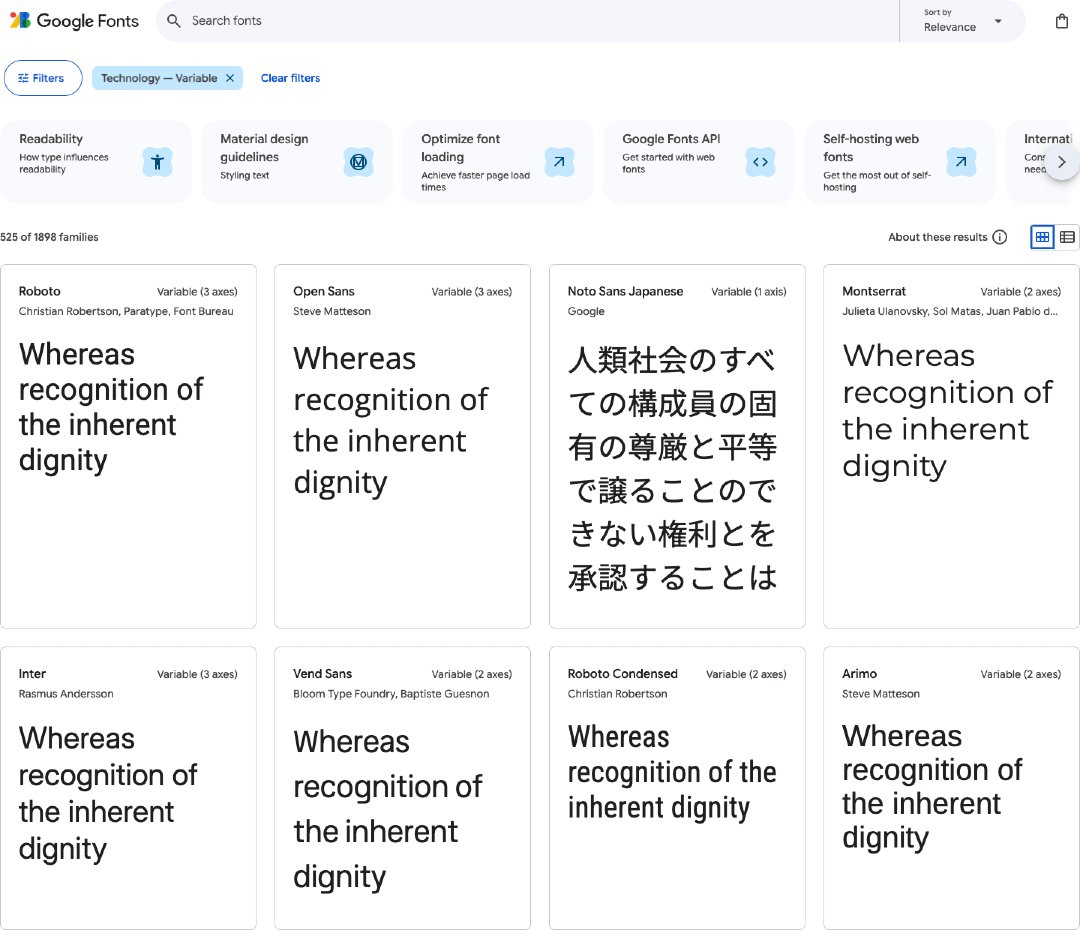Open the shopping bag icon

click(x=1061, y=21)
